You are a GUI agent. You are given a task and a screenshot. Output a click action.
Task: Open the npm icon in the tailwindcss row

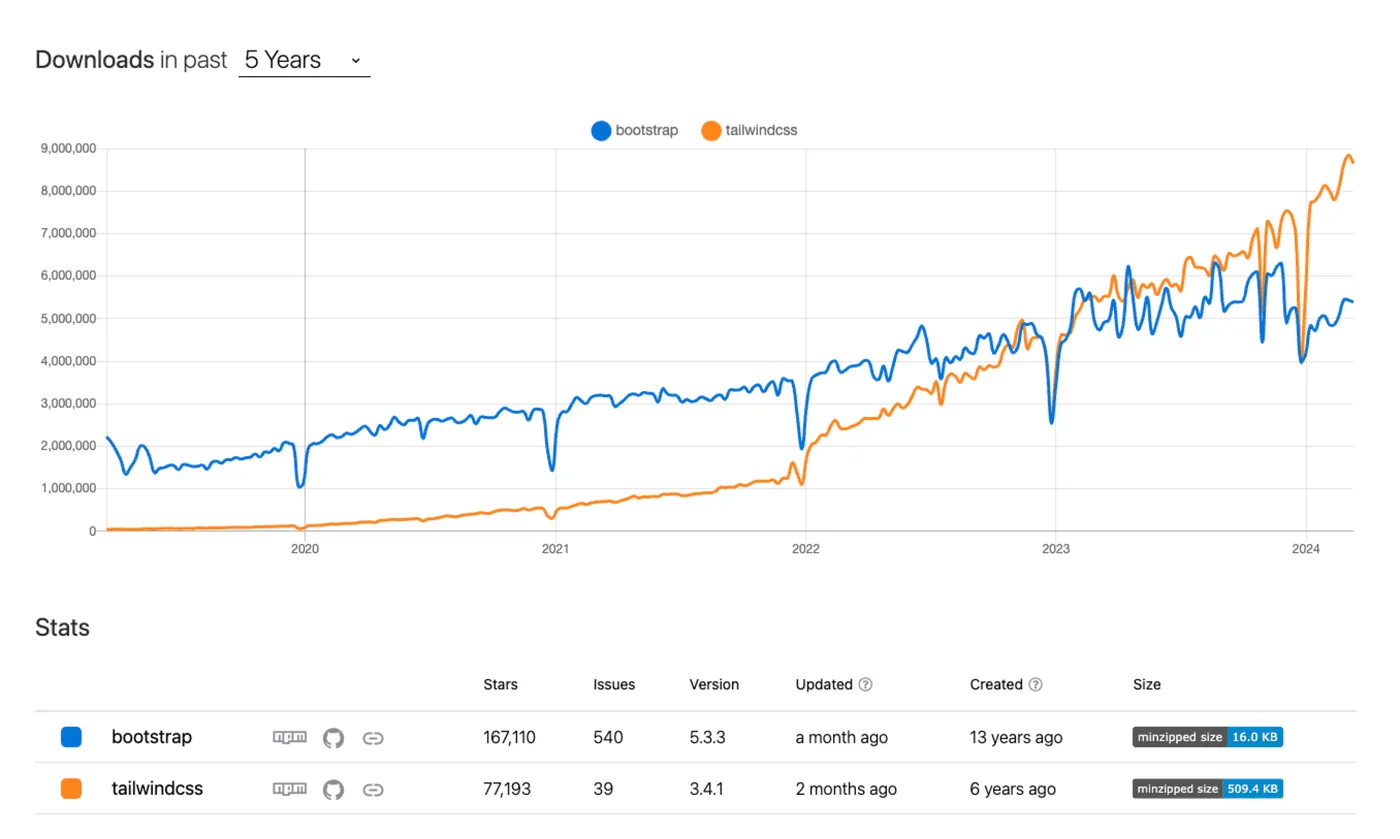click(x=289, y=789)
